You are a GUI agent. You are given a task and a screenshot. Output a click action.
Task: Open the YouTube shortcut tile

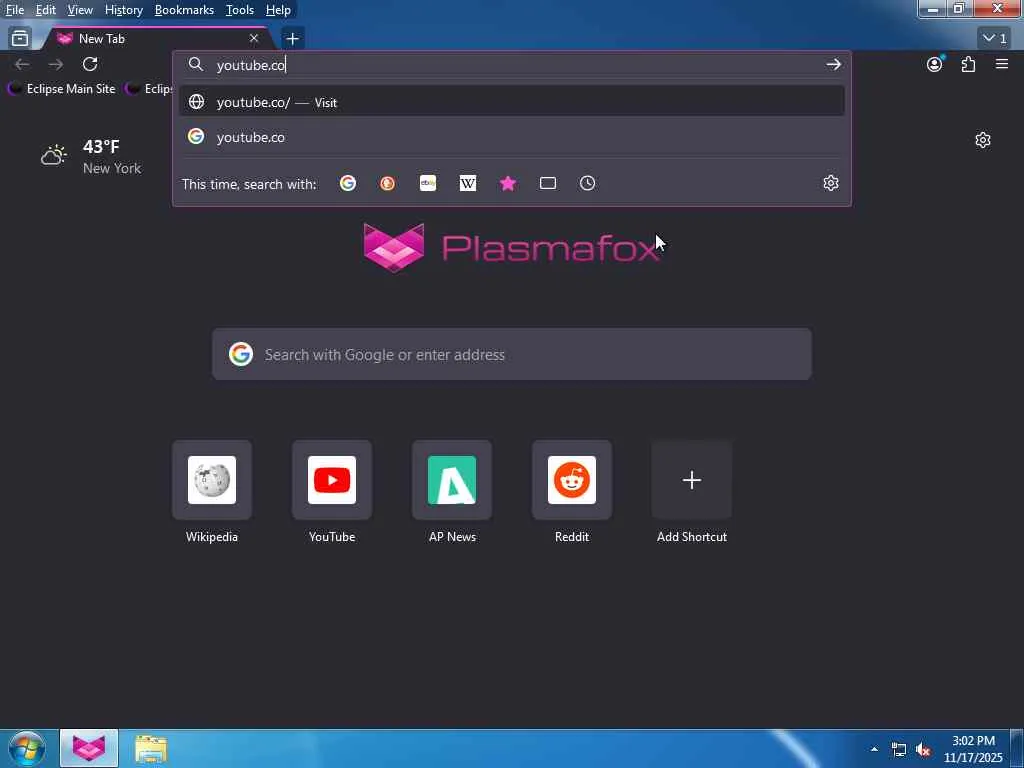click(332, 492)
